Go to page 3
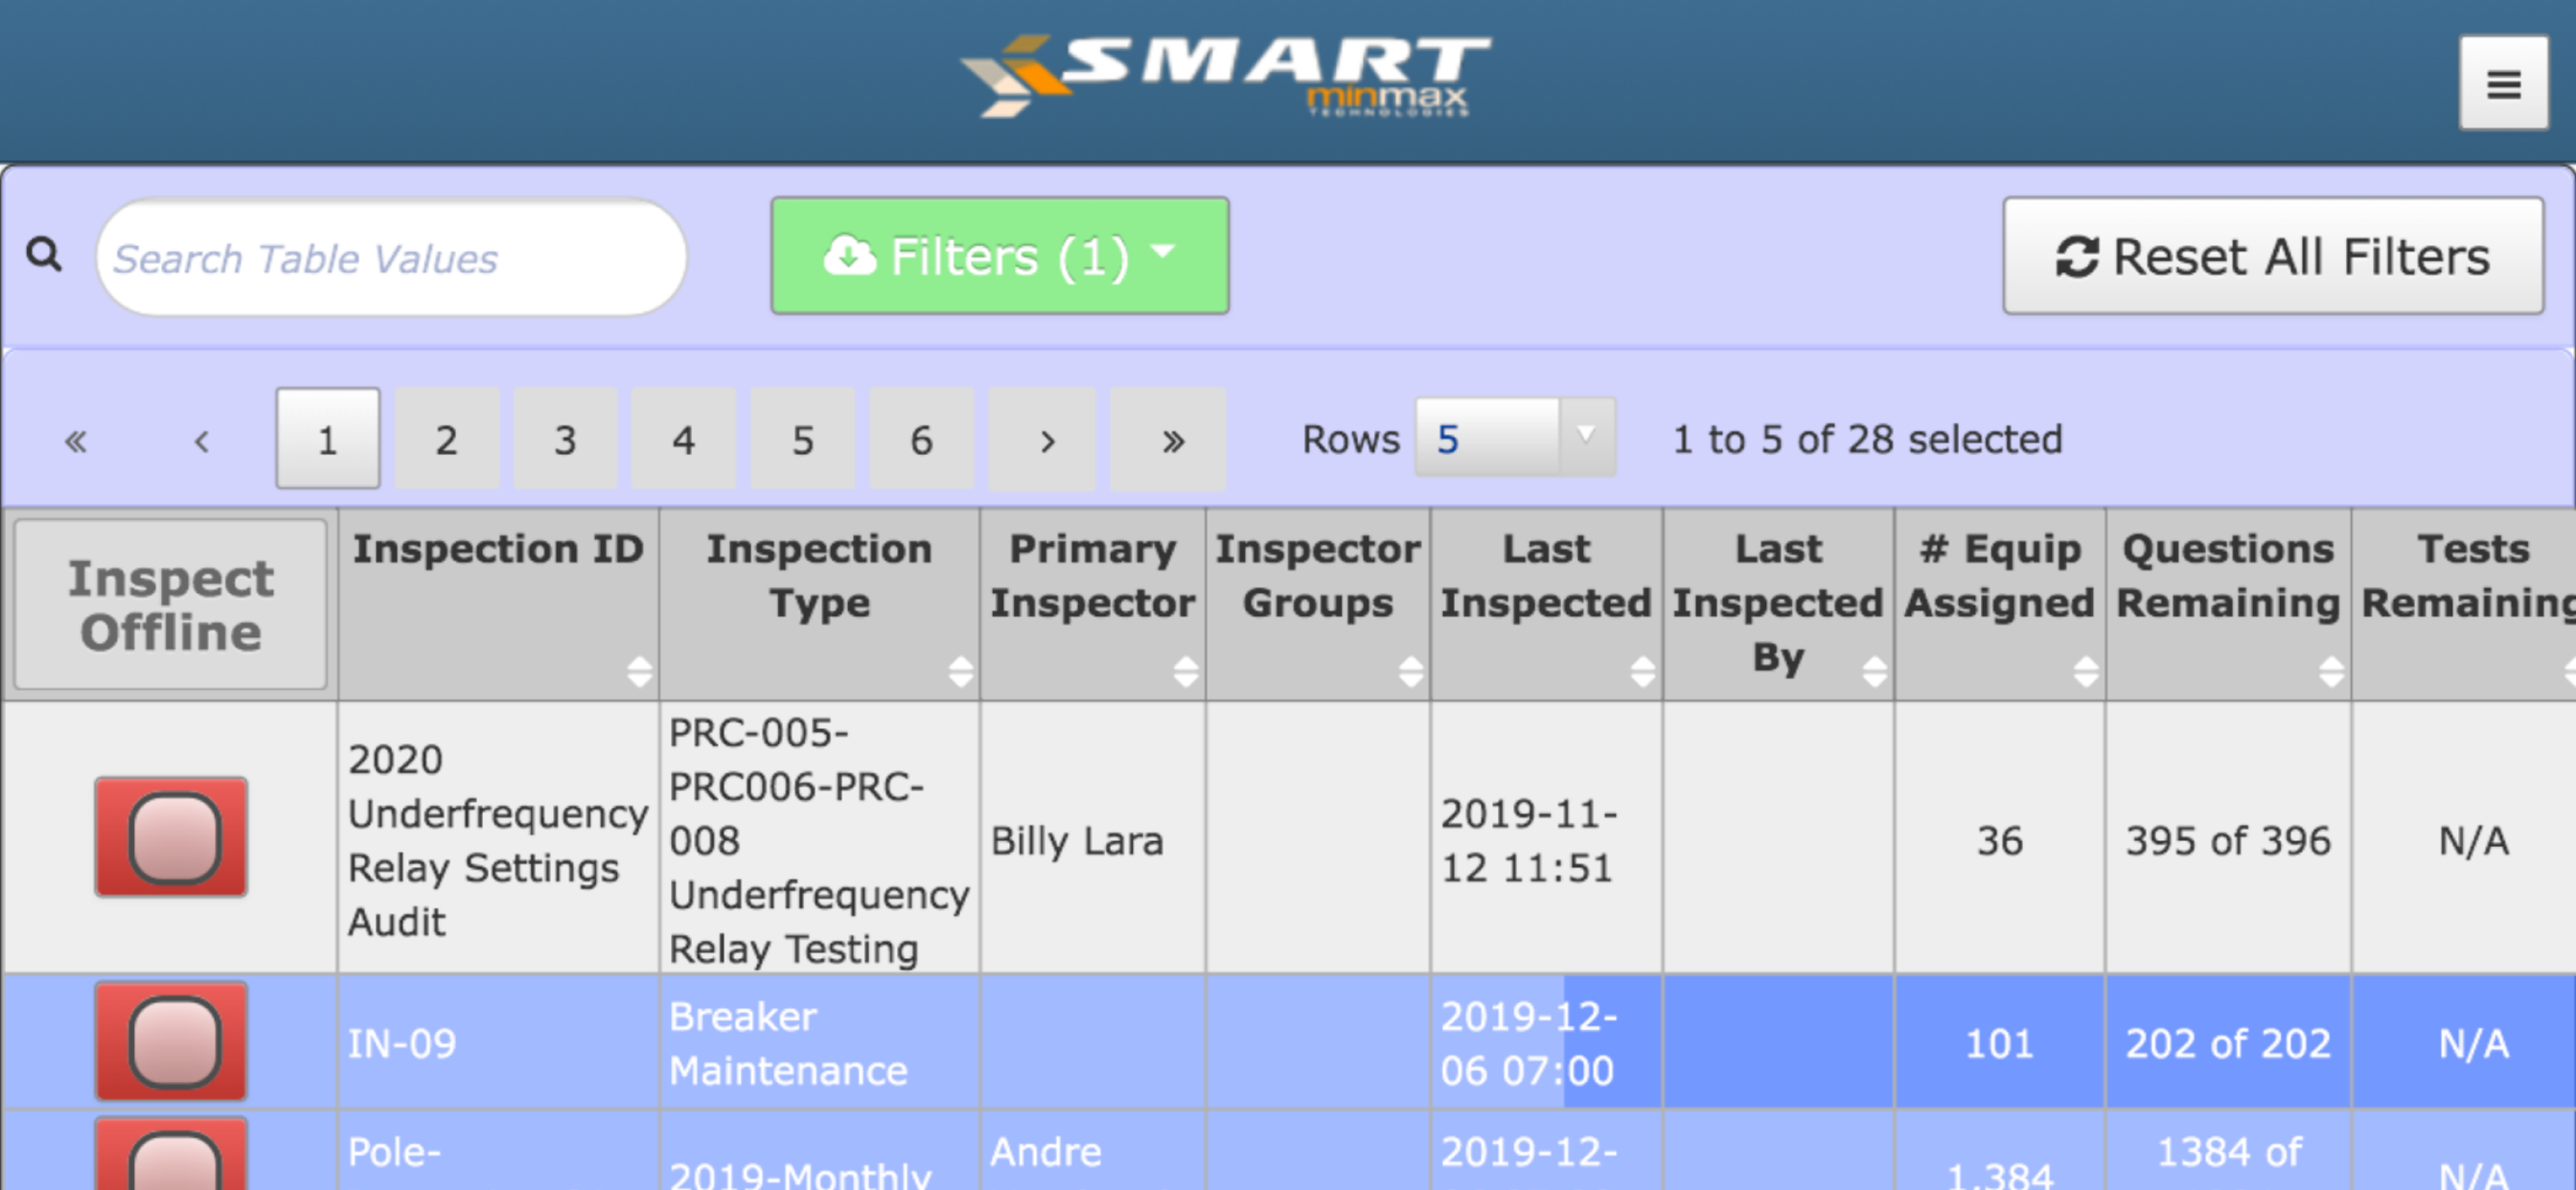This screenshot has width=2576, height=1190. pyautogui.click(x=566, y=439)
